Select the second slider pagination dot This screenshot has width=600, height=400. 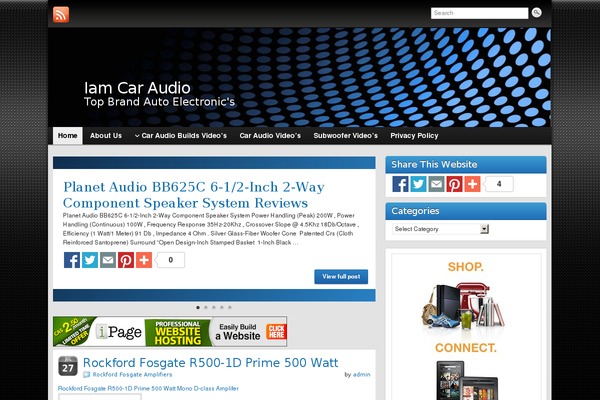coord(206,307)
